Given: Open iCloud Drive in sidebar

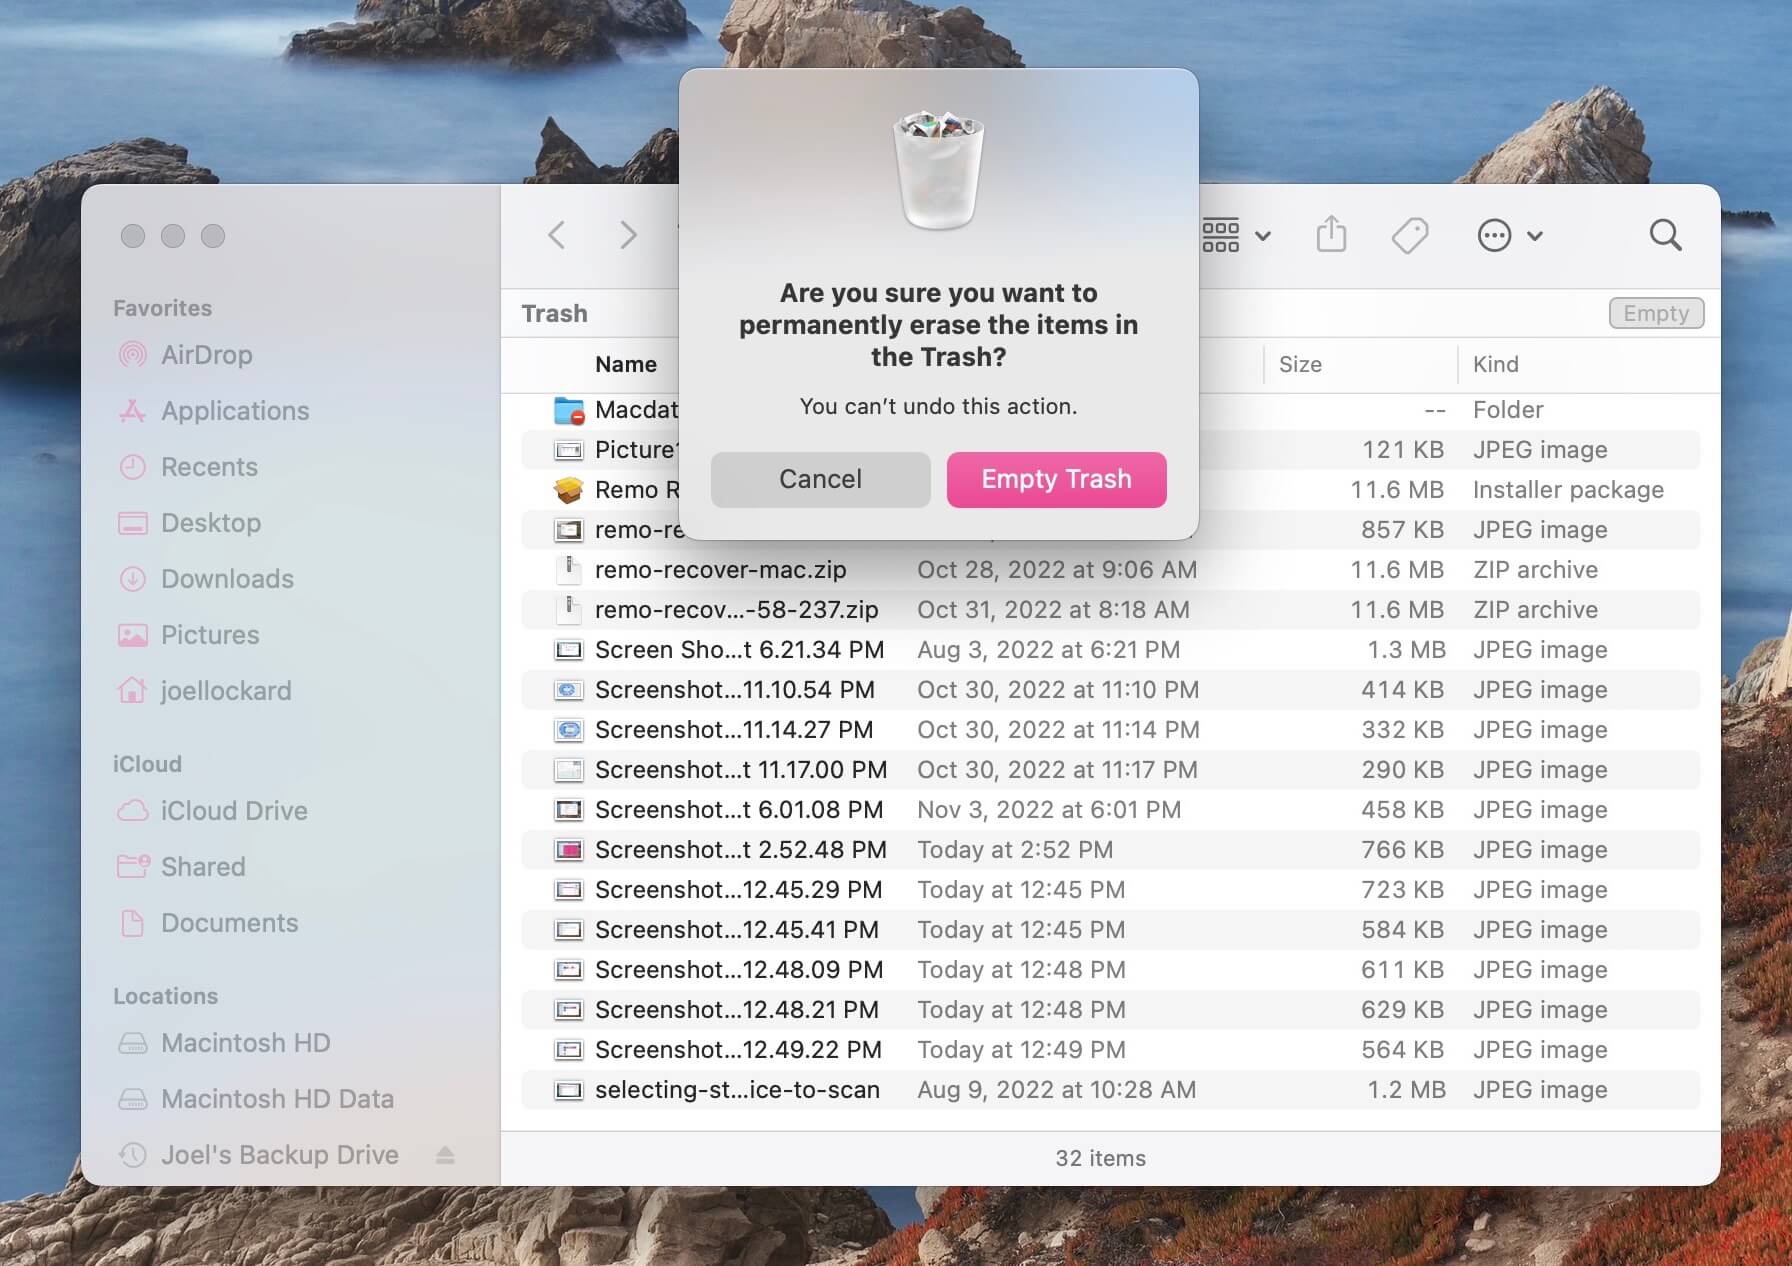Looking at the screenshot, I should pos(234,811).
